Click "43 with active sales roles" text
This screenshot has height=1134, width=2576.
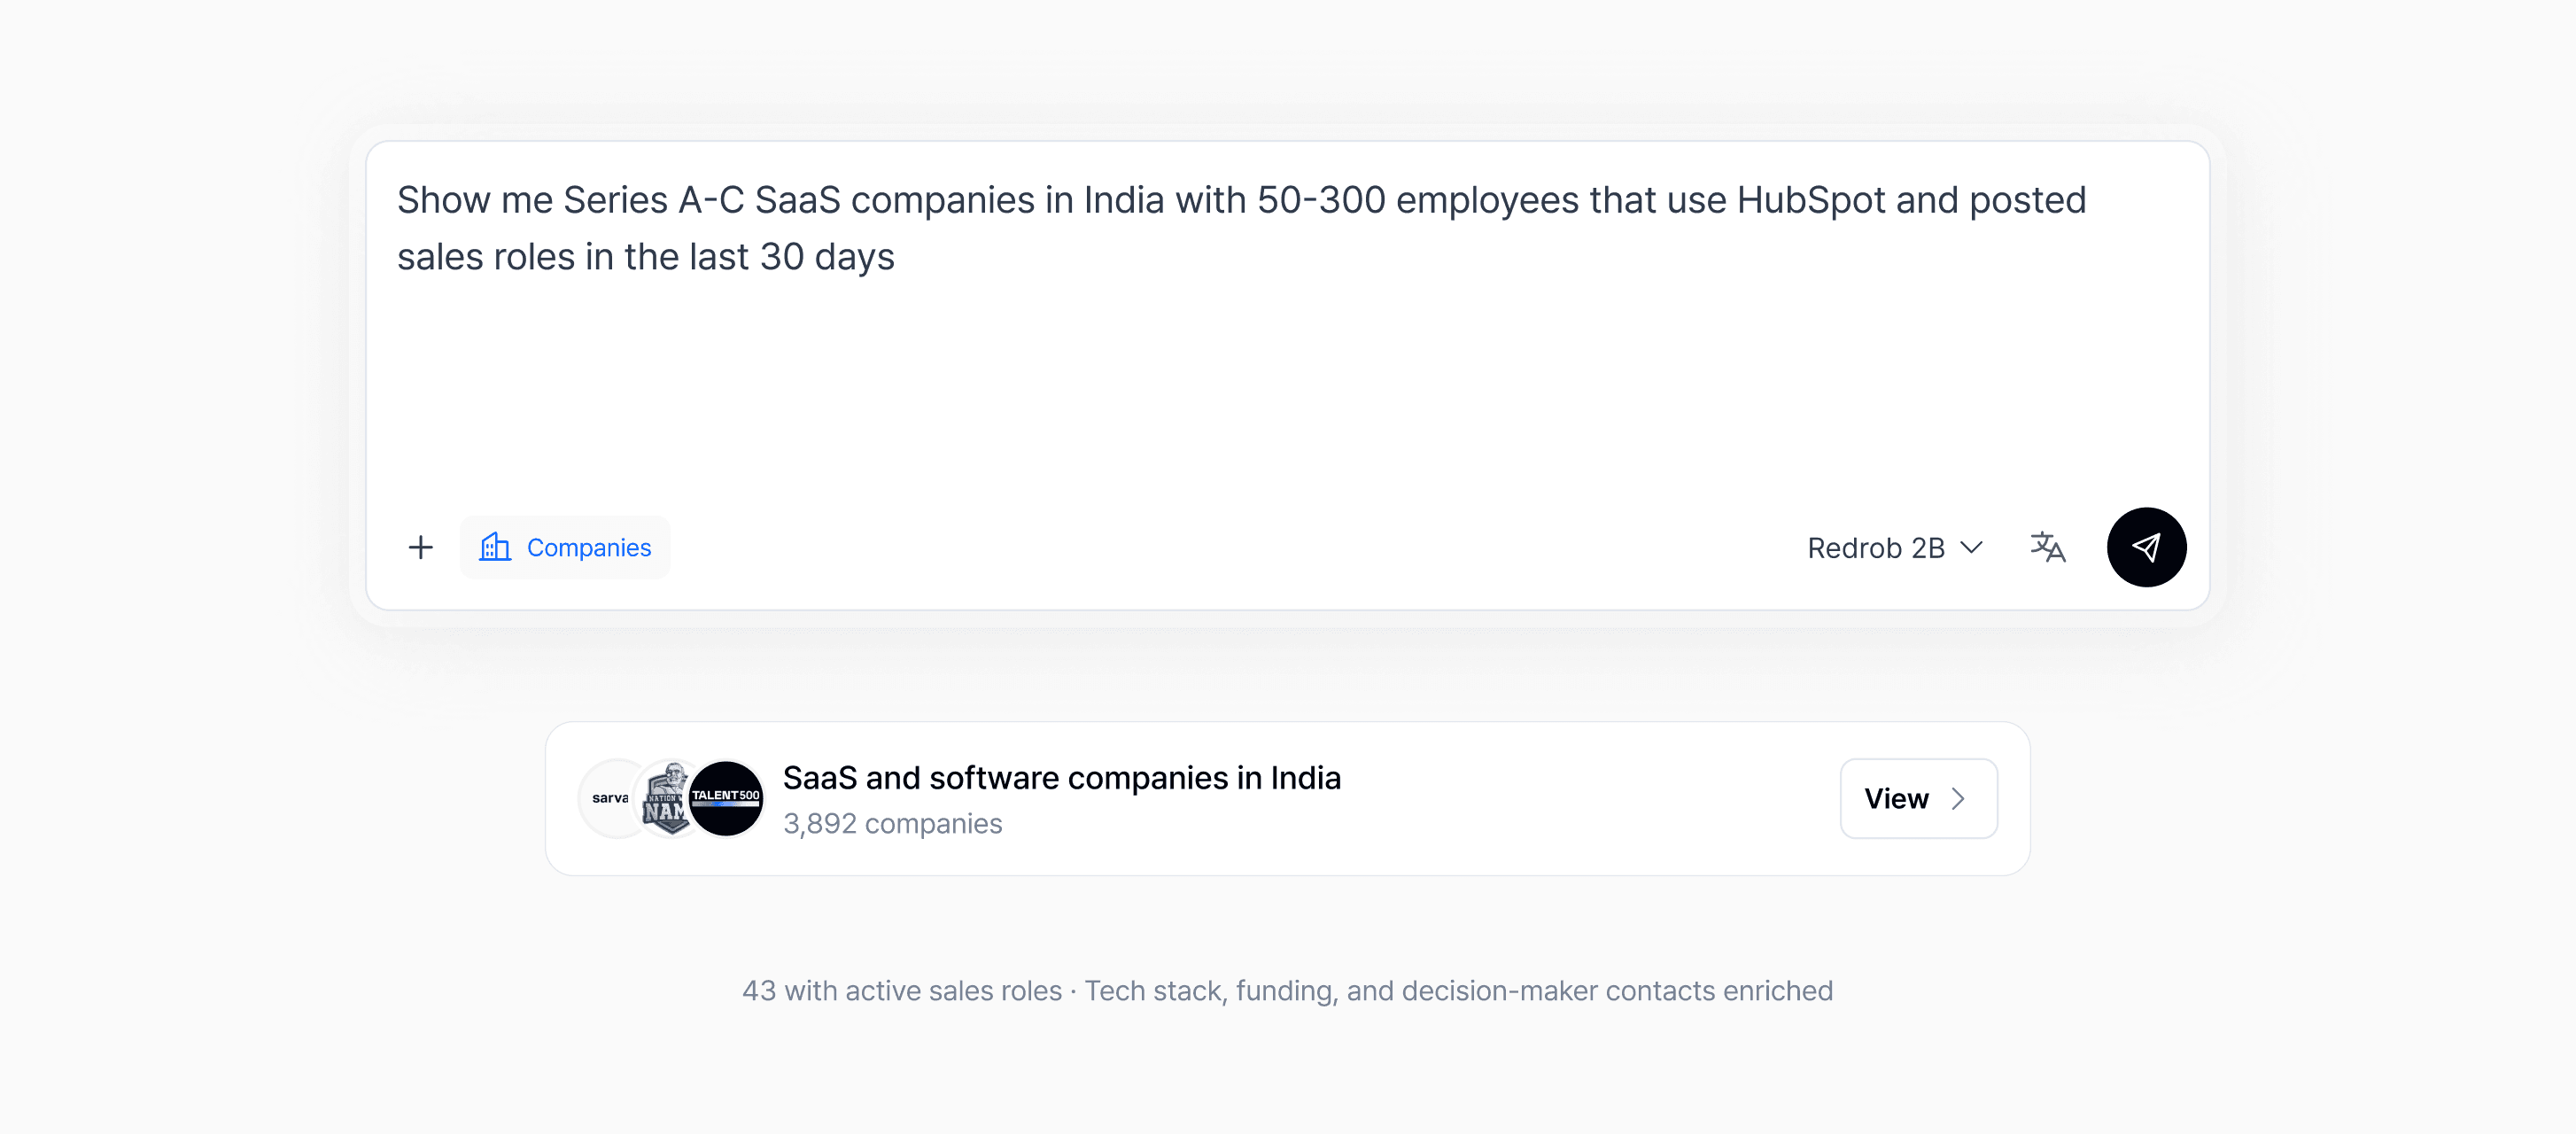(x=901, y=990)
